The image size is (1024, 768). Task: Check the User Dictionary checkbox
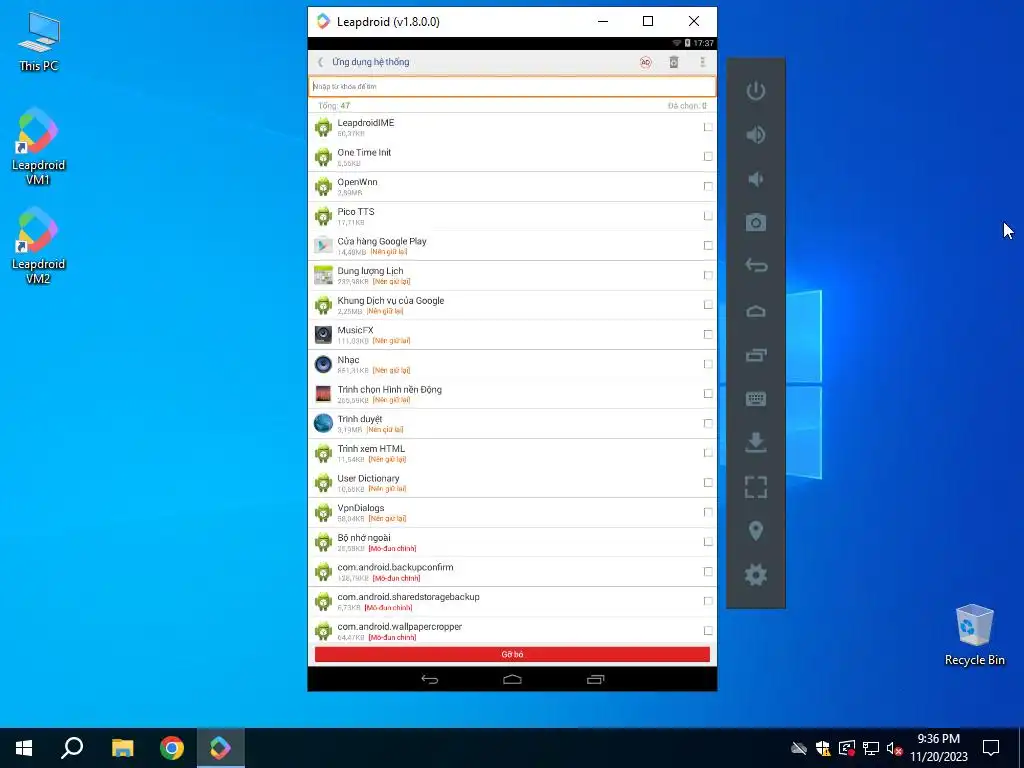pos(708,483)
